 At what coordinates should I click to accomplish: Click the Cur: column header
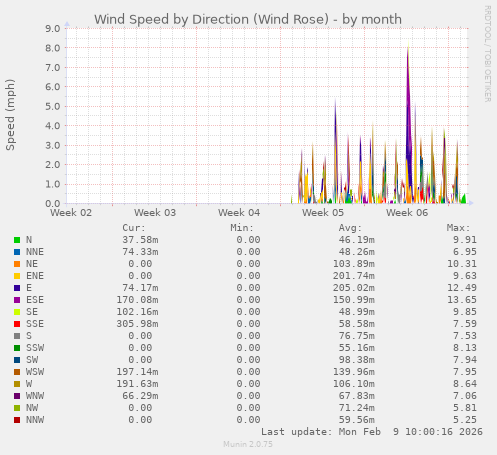(x=134, y=228)
